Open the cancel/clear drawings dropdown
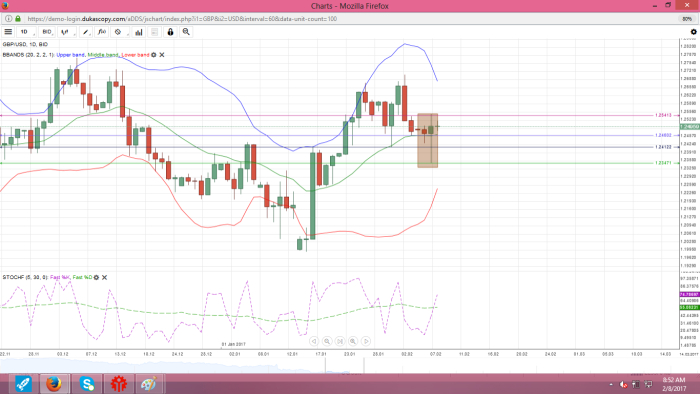This screenshot has width=700, height=394. tap(120, 32)
